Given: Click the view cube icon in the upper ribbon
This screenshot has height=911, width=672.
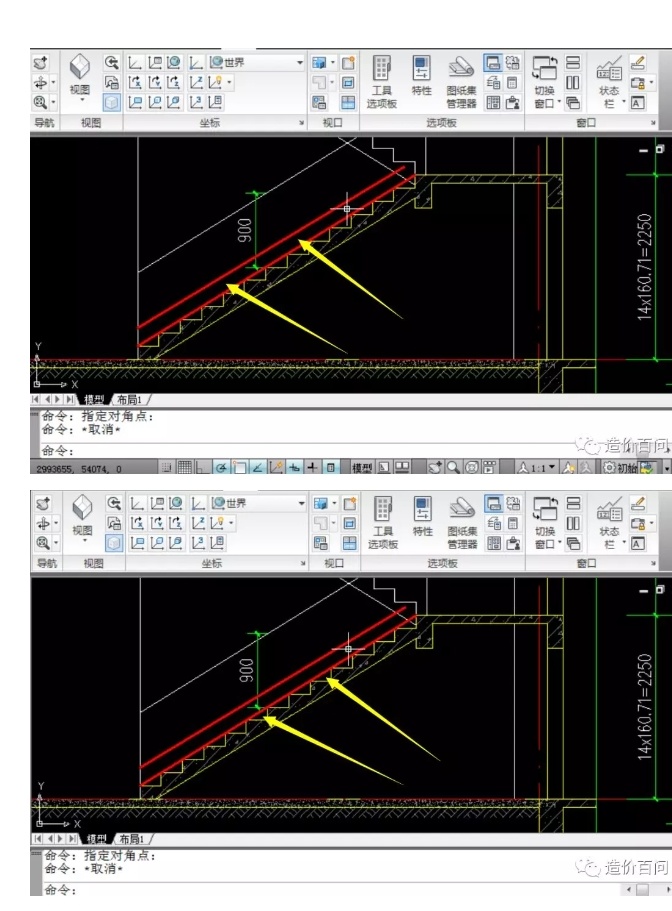Looking at the screenshot, I should (81, 66).
